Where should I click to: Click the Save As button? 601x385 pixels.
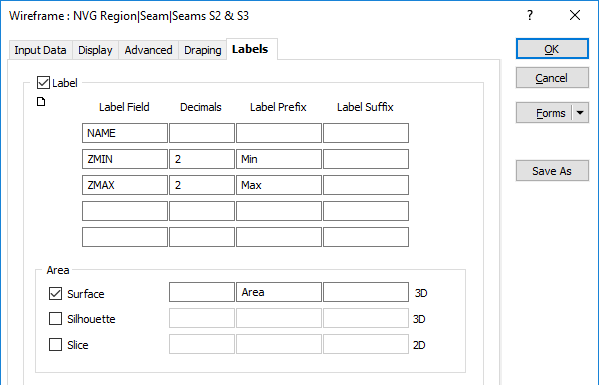click(x=552, y=171)
